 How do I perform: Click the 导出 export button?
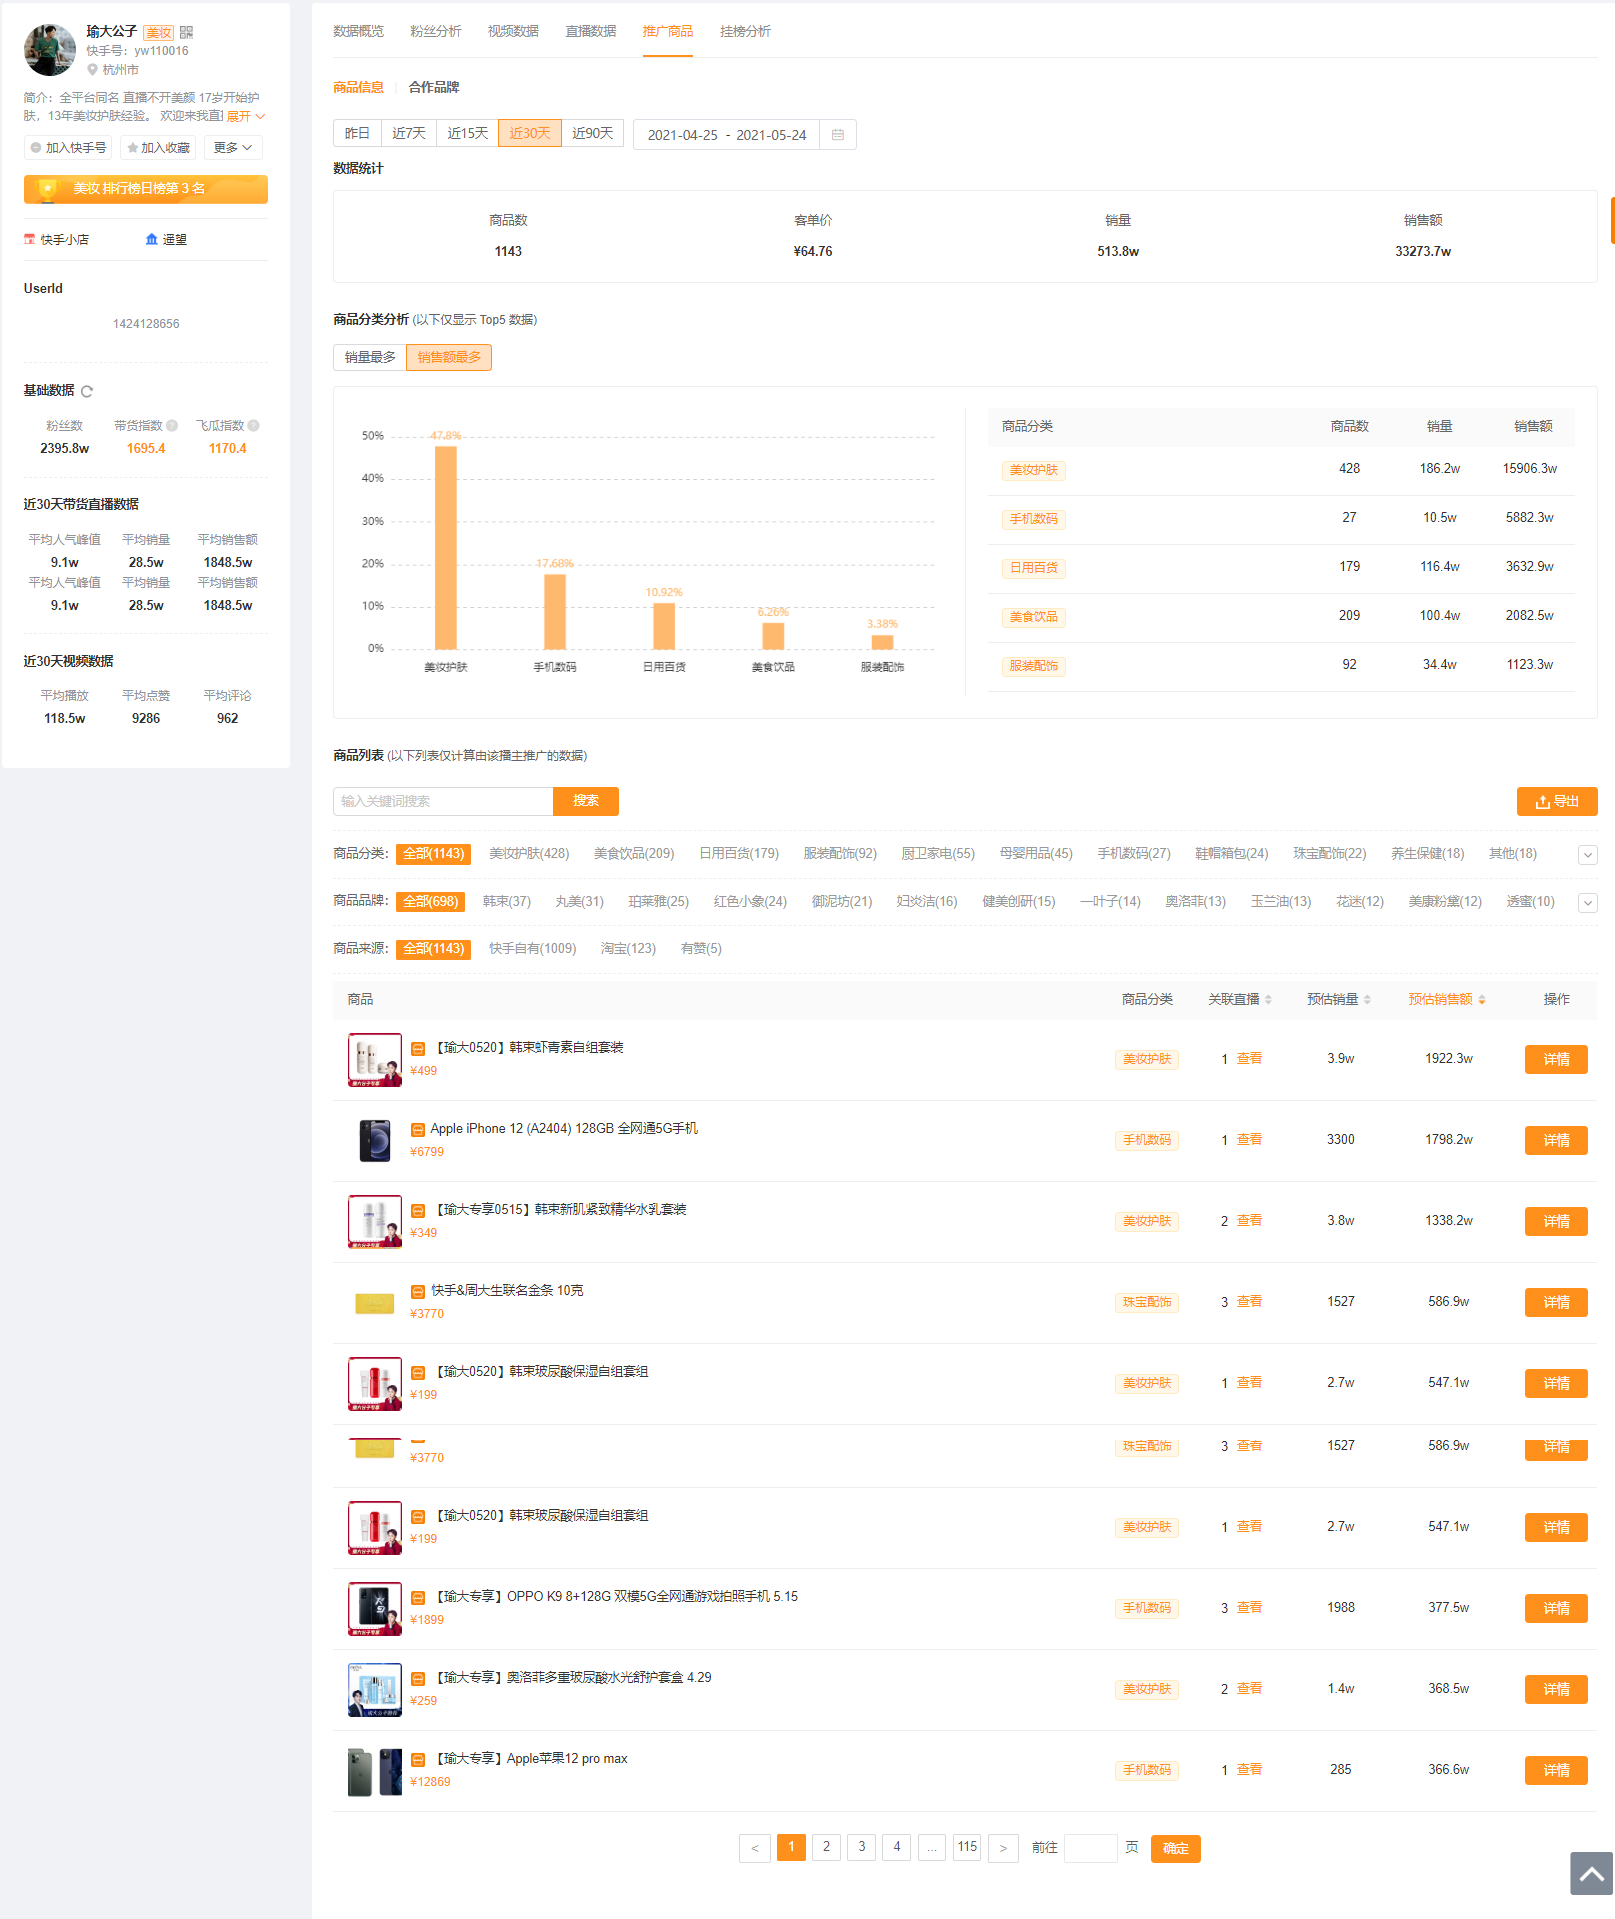pos(1557,802)
